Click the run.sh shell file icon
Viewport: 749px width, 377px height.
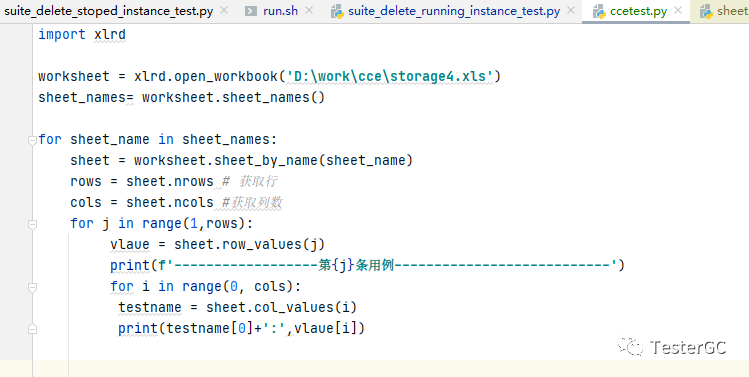(x=251, y=11)
